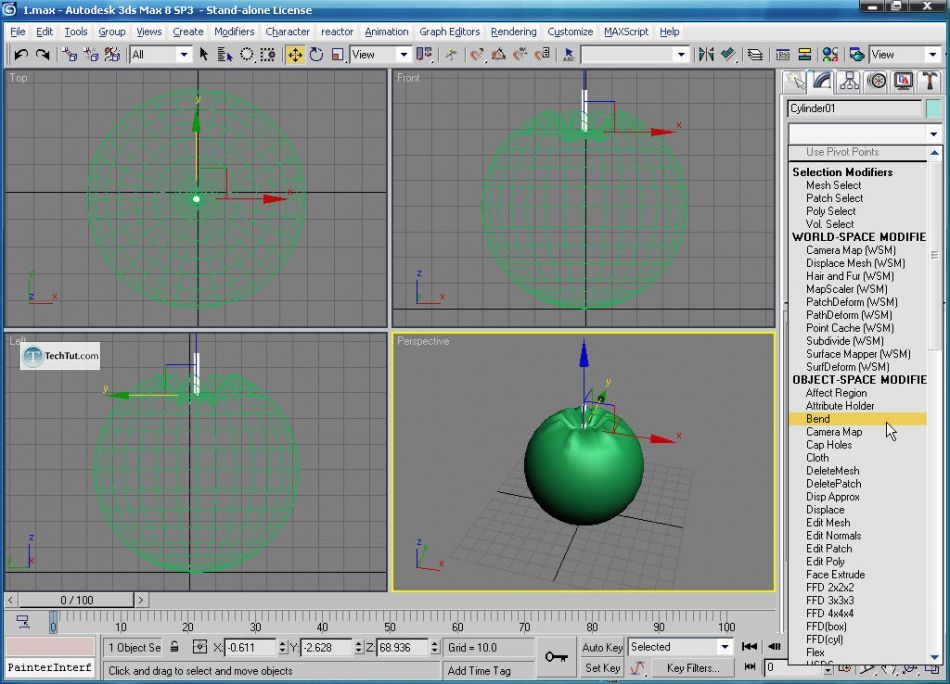Click the Use Pivot Point Center icon

pos(424,55)
